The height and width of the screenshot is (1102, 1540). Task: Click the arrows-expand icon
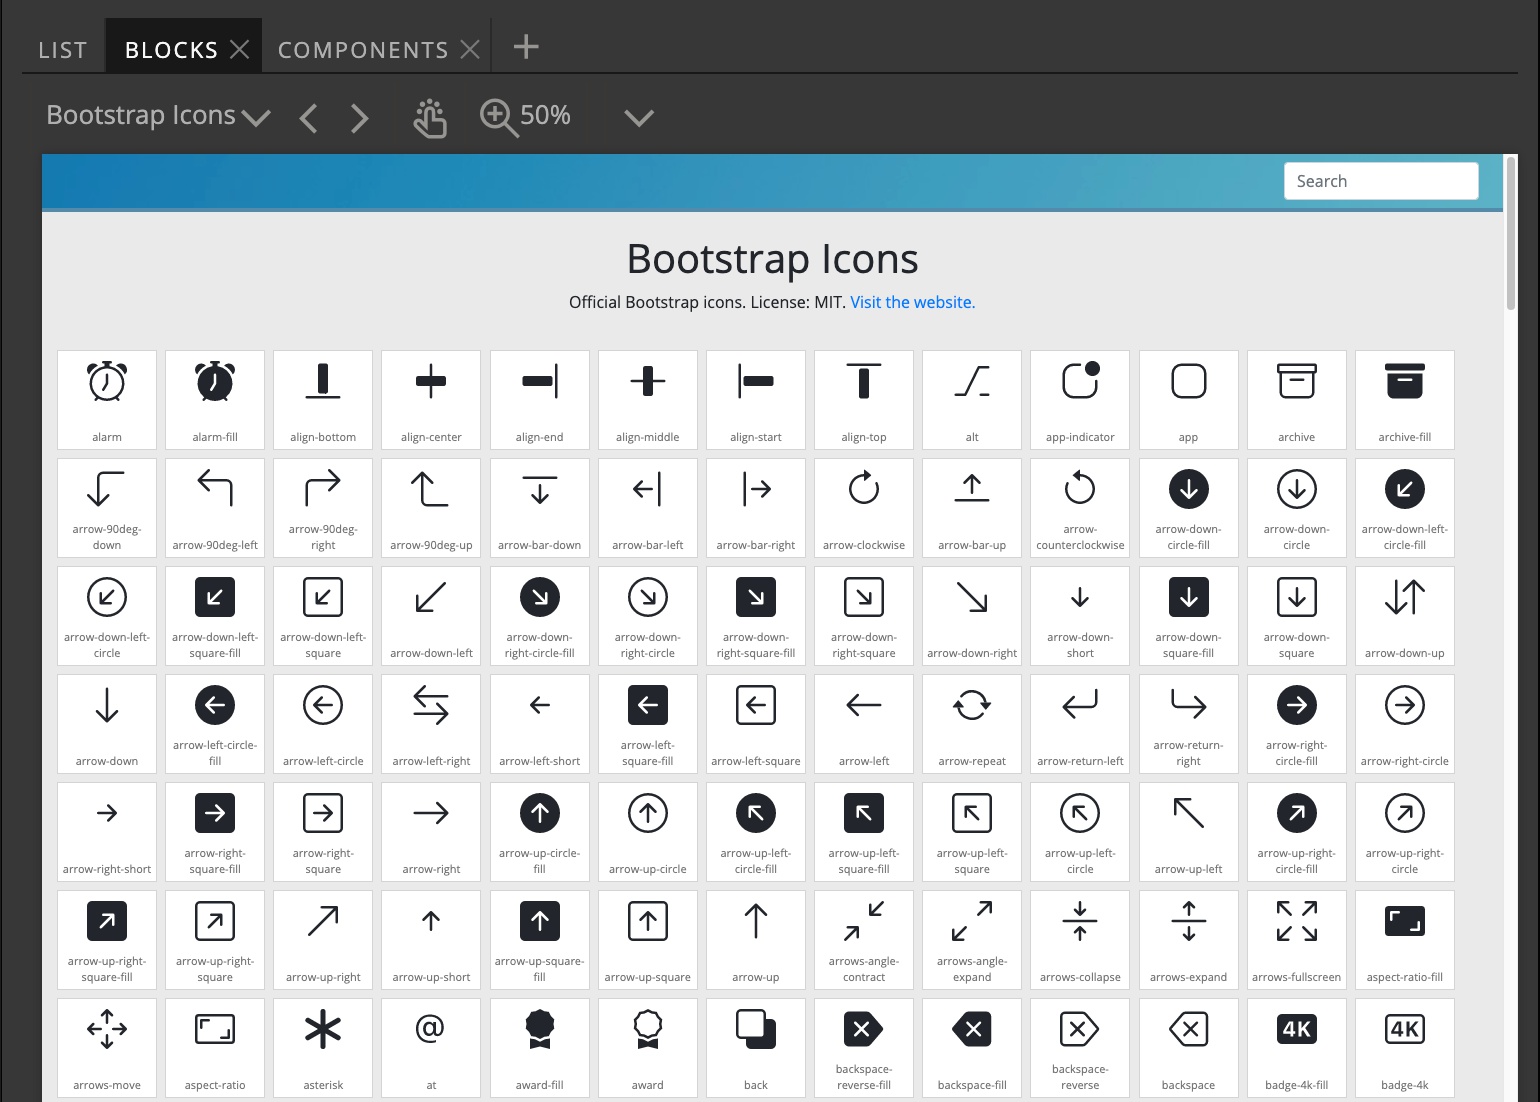[x=1189, y=940]
